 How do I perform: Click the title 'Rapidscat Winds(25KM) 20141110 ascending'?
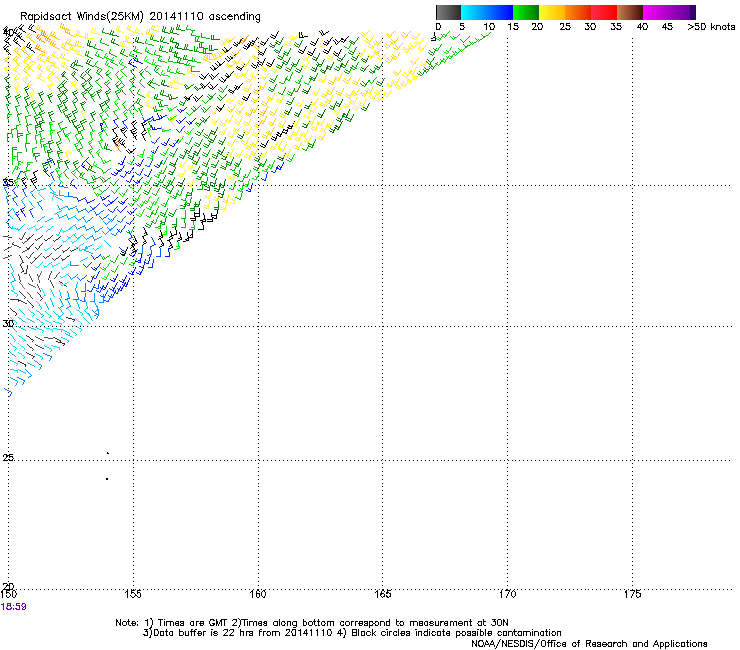pyautogui.click(x=140, y=17)
